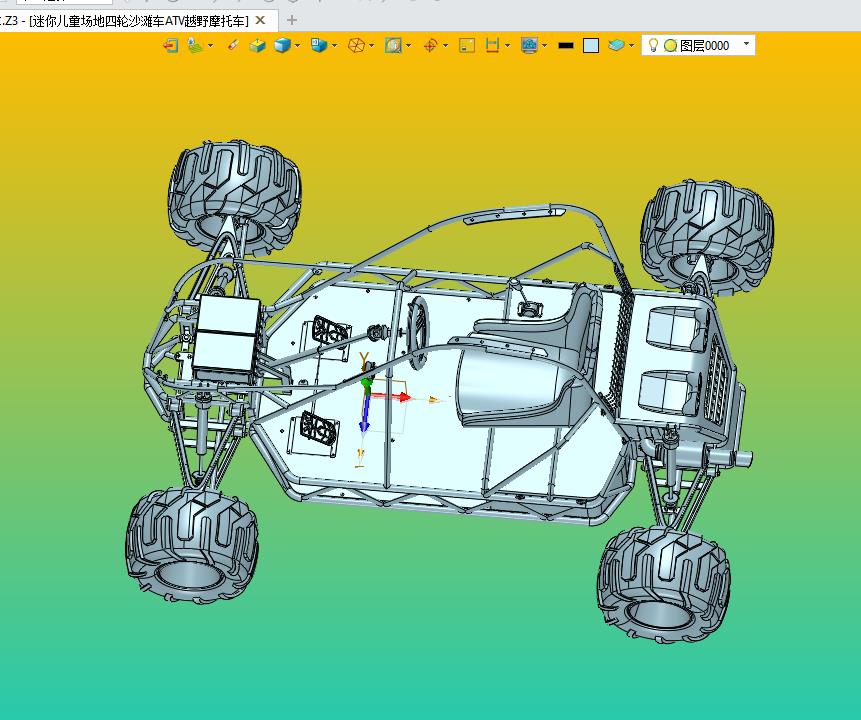Open the view orientation dropdown arrow
The height and width of the screenshot is (720, 861).
(x=335, y=46)
